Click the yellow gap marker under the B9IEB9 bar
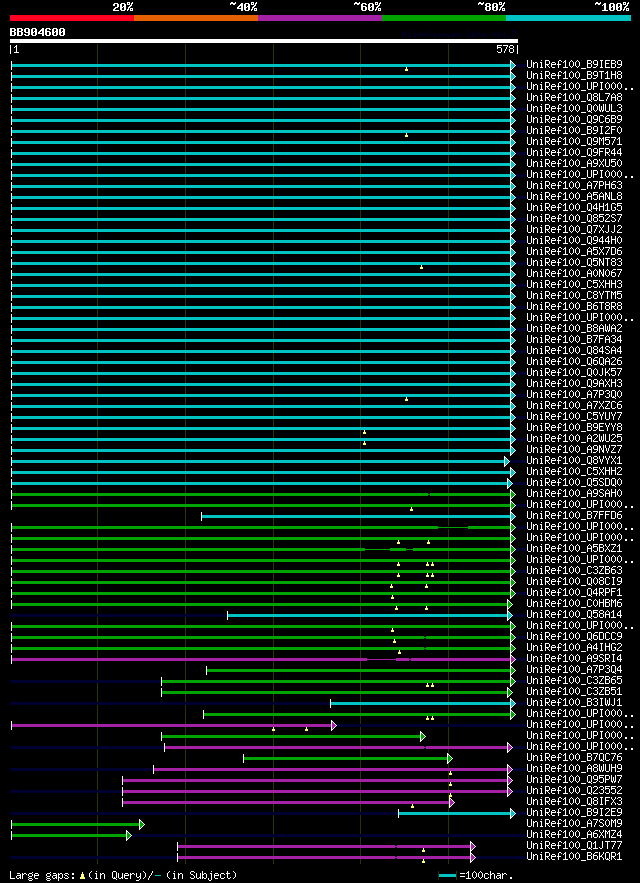 [x=406, y=69]
